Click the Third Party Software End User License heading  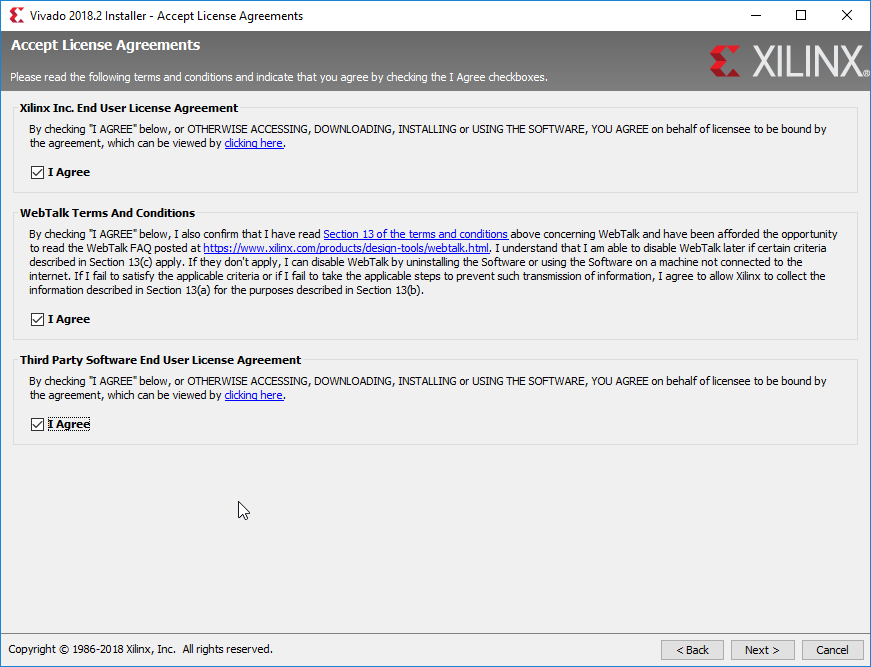161,360
